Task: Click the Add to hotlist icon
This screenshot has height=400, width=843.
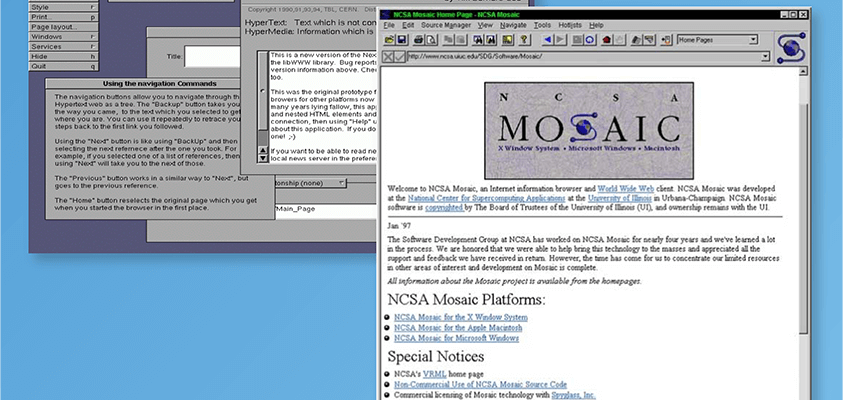Action: pos(665,40)
